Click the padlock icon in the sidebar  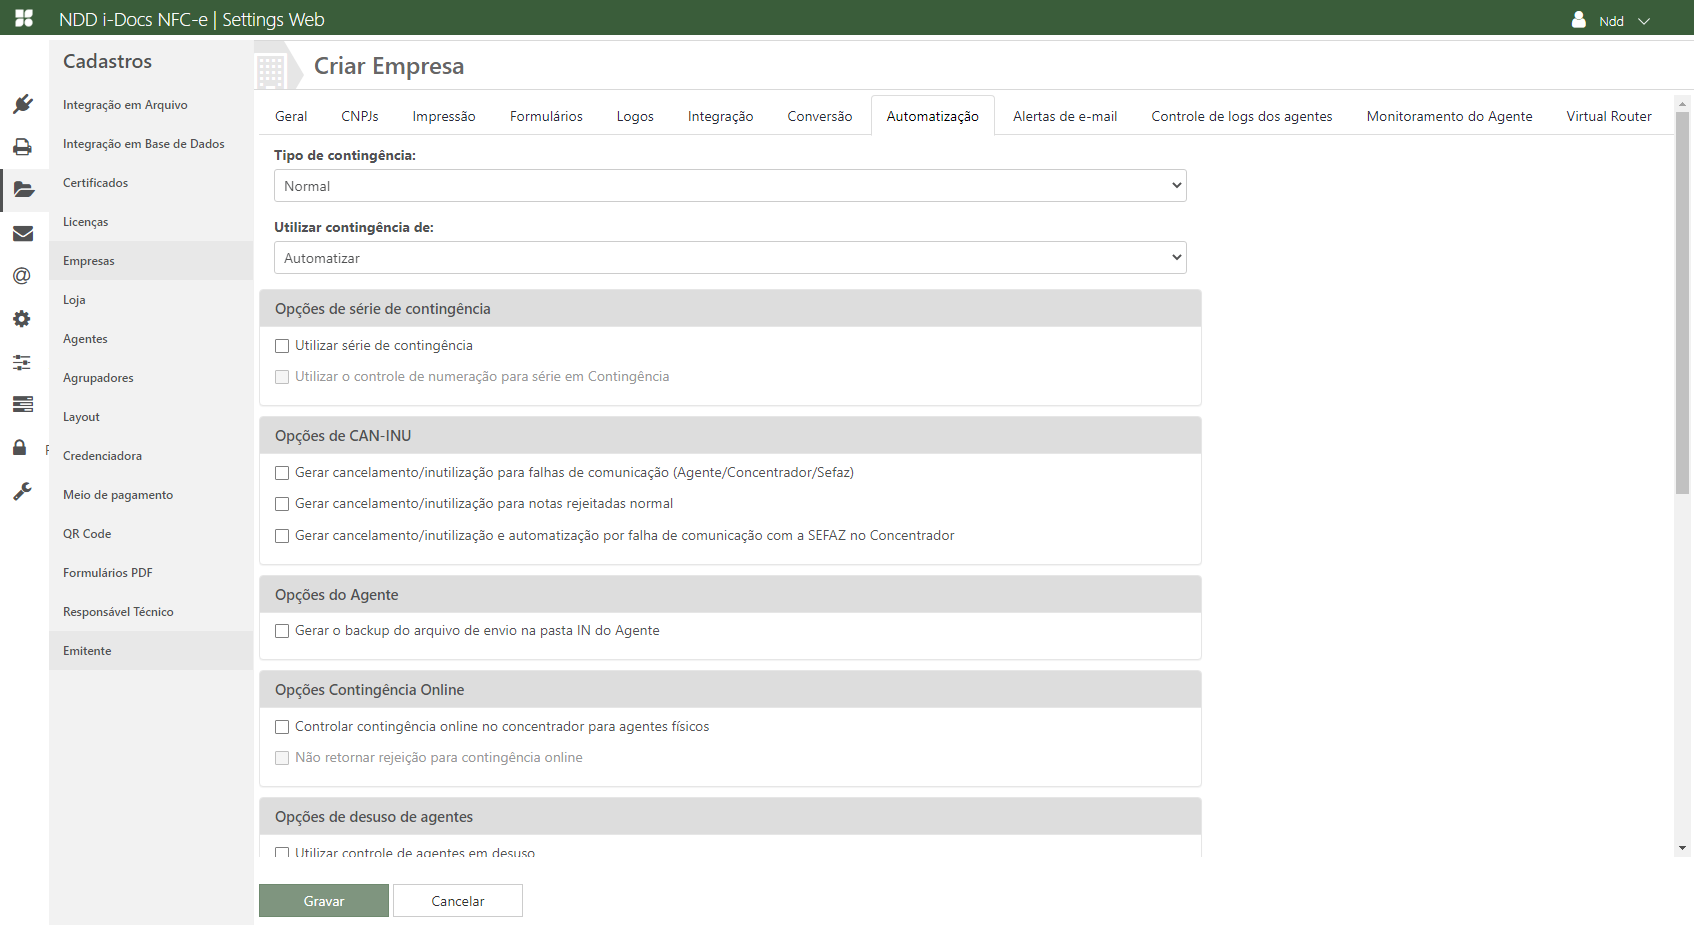[20, 447]
